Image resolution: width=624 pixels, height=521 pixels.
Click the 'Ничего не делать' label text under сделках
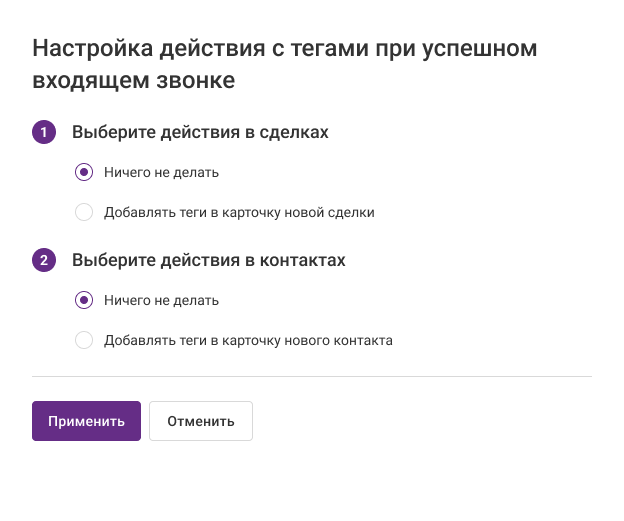point(161,172)
